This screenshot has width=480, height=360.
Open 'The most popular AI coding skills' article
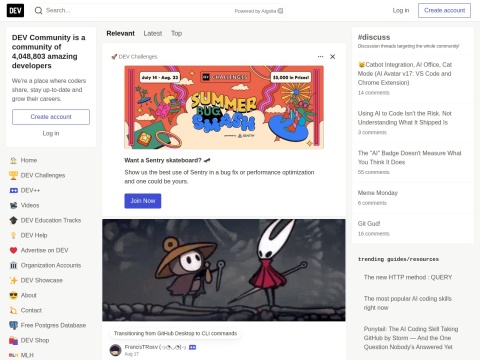tap(408, 303)
